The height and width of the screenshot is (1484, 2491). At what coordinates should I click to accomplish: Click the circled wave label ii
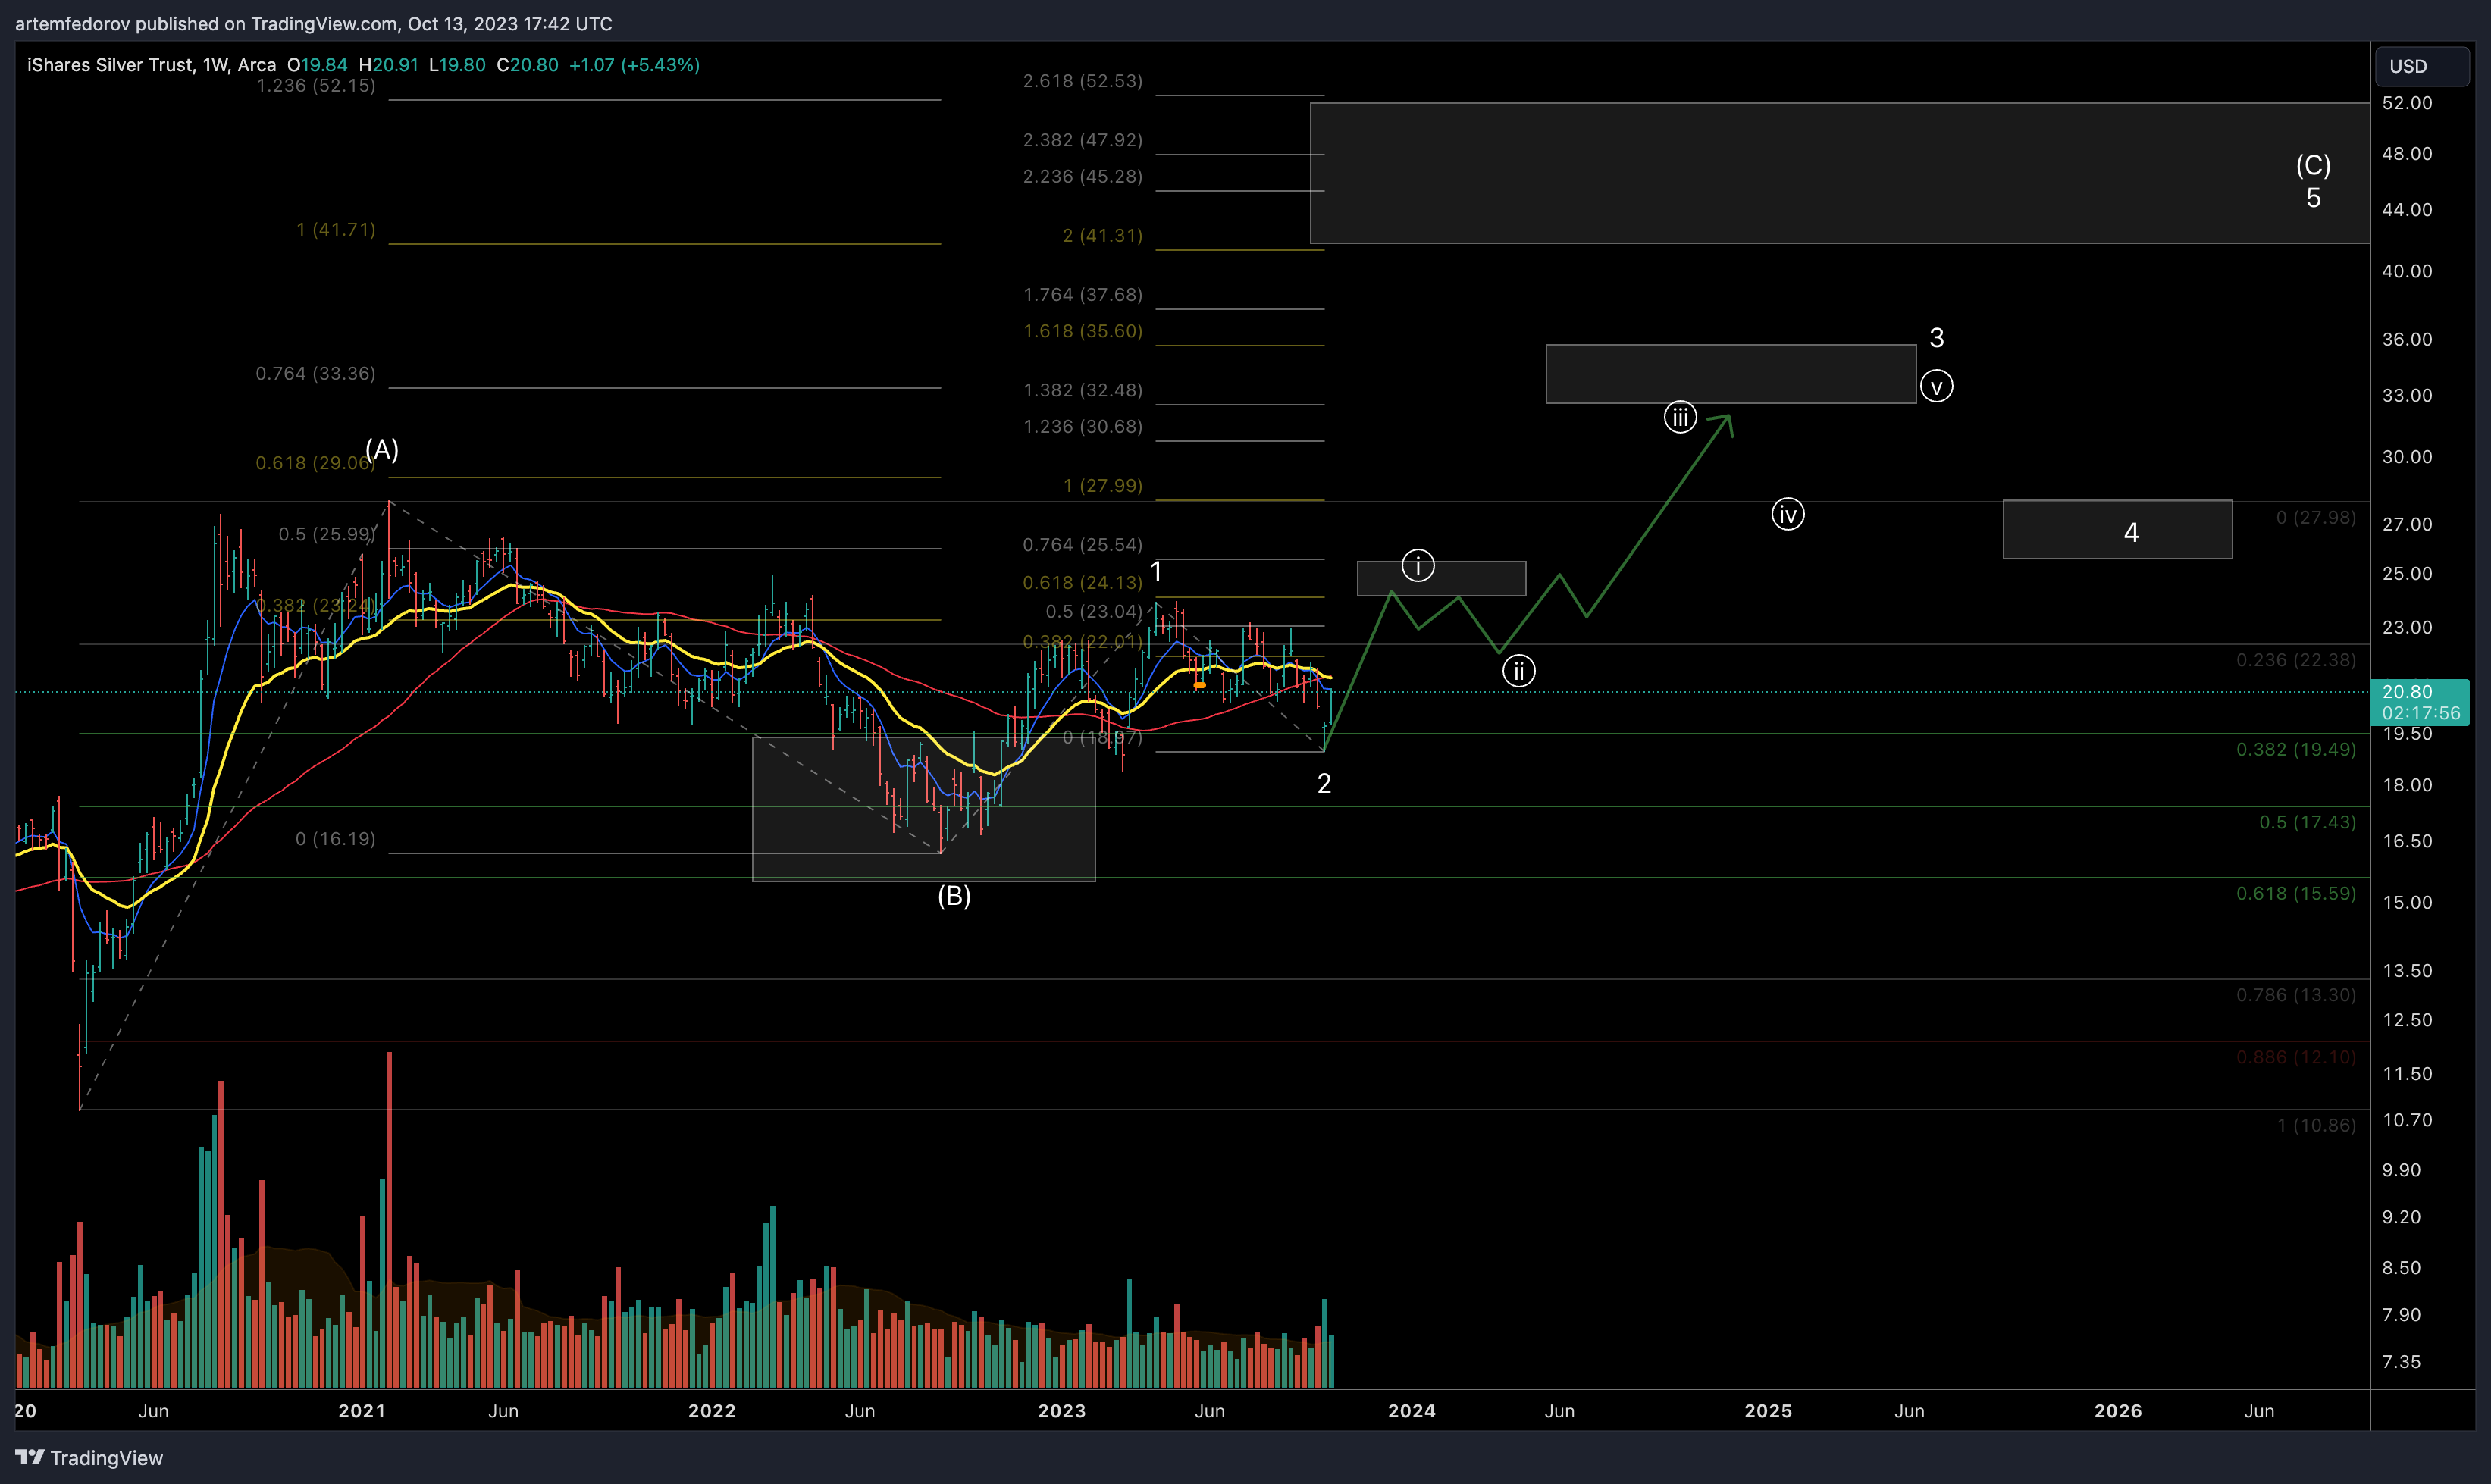[x=1519, y=671]
